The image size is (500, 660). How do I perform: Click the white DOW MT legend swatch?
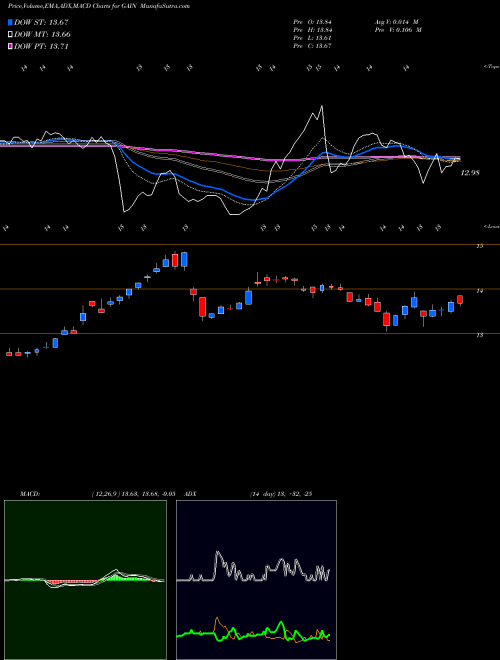(x=10, y=35)
